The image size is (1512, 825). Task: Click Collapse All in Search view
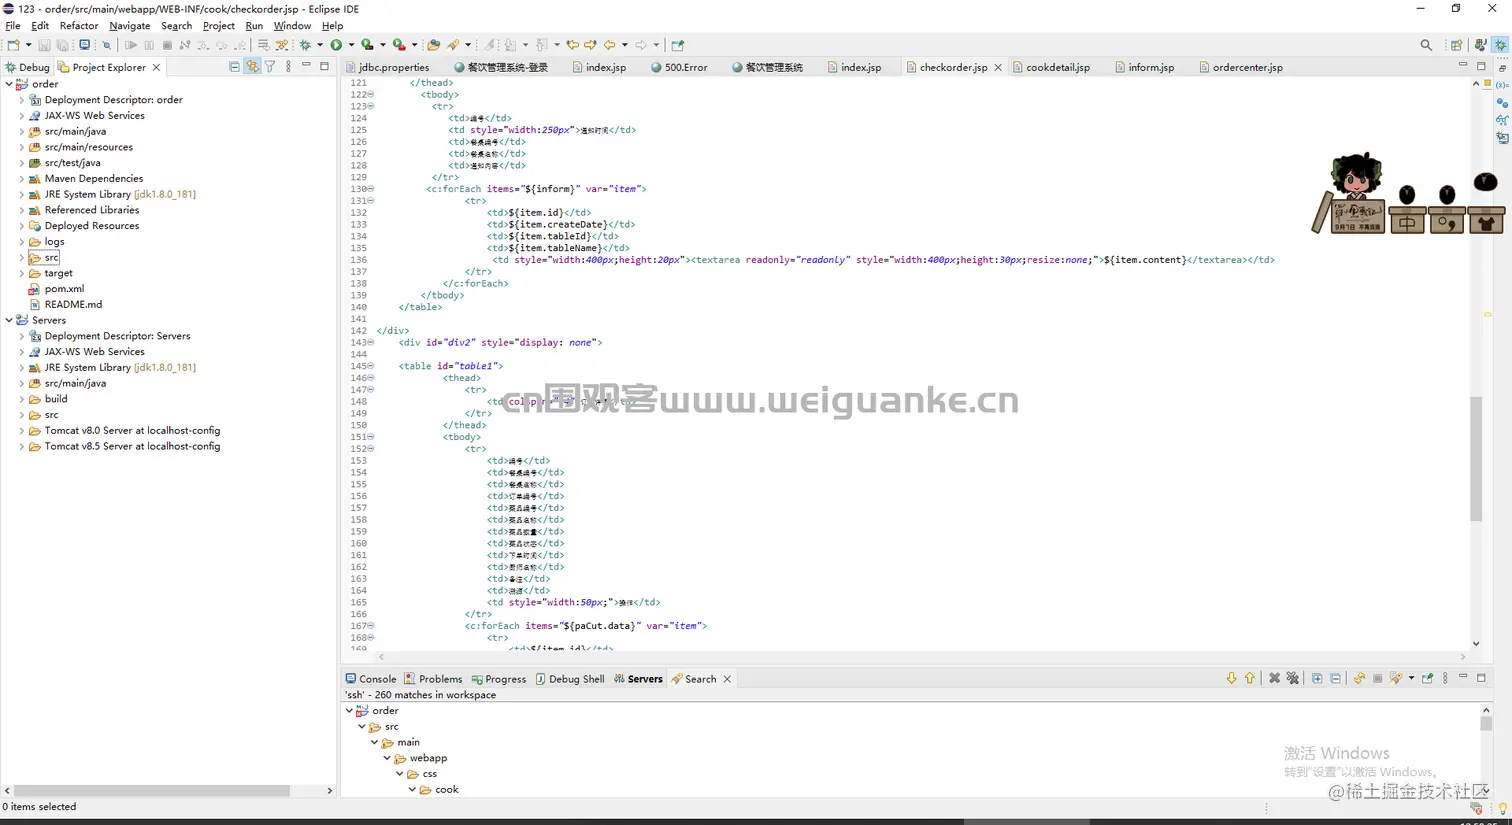[1335, 678]
